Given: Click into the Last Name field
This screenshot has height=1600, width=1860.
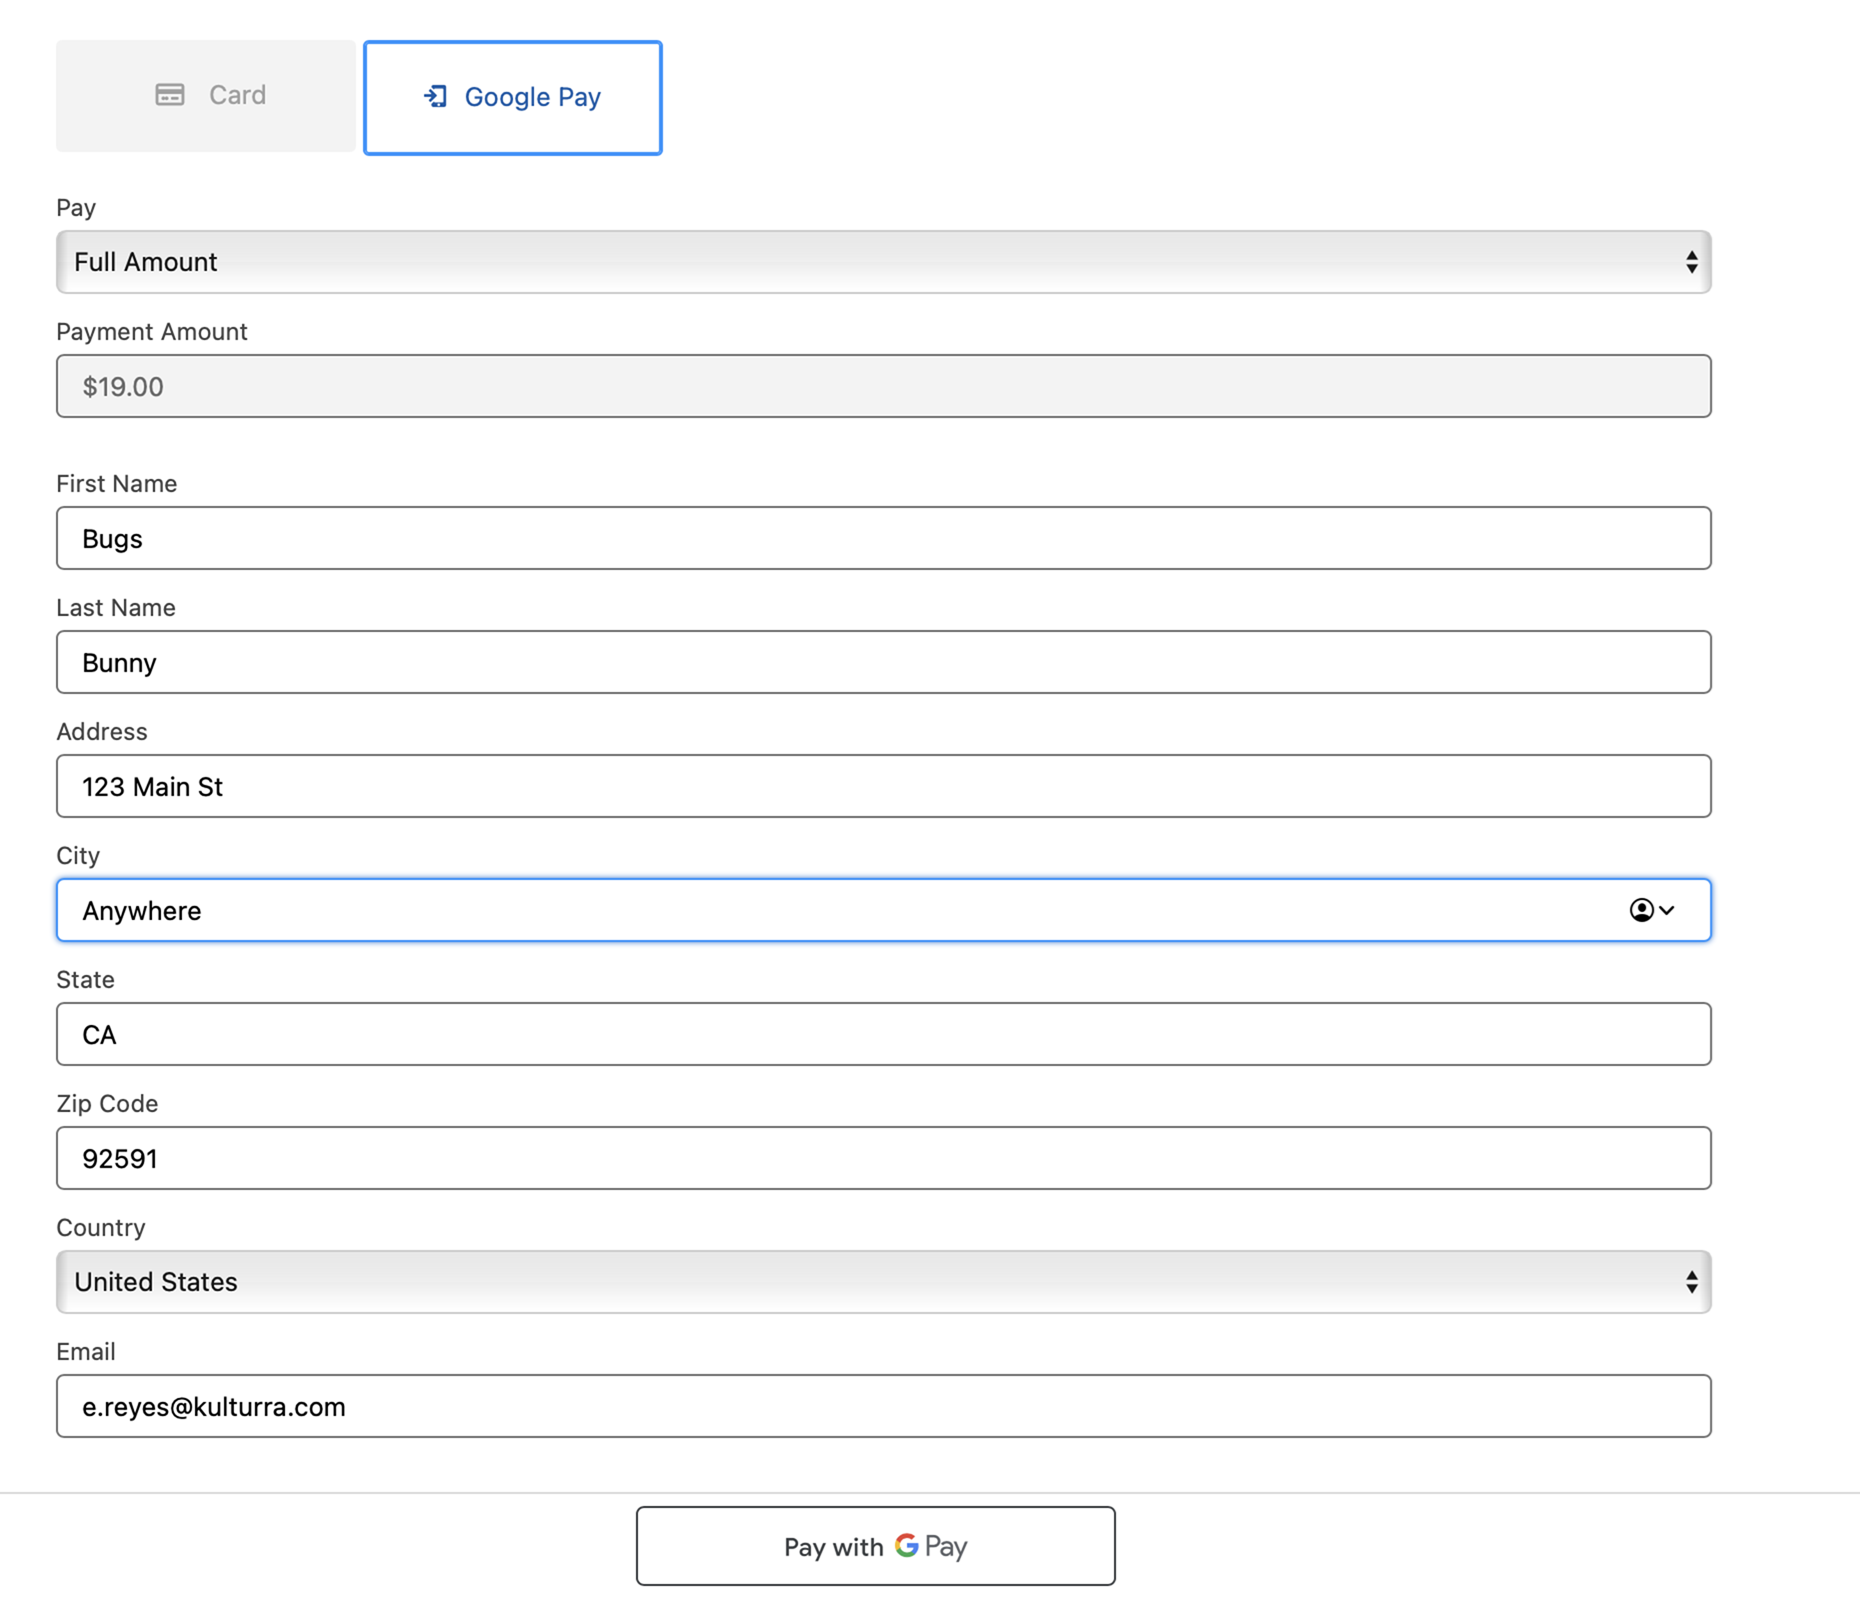Looking at the screenshot, I should click(x=884, y=662).
